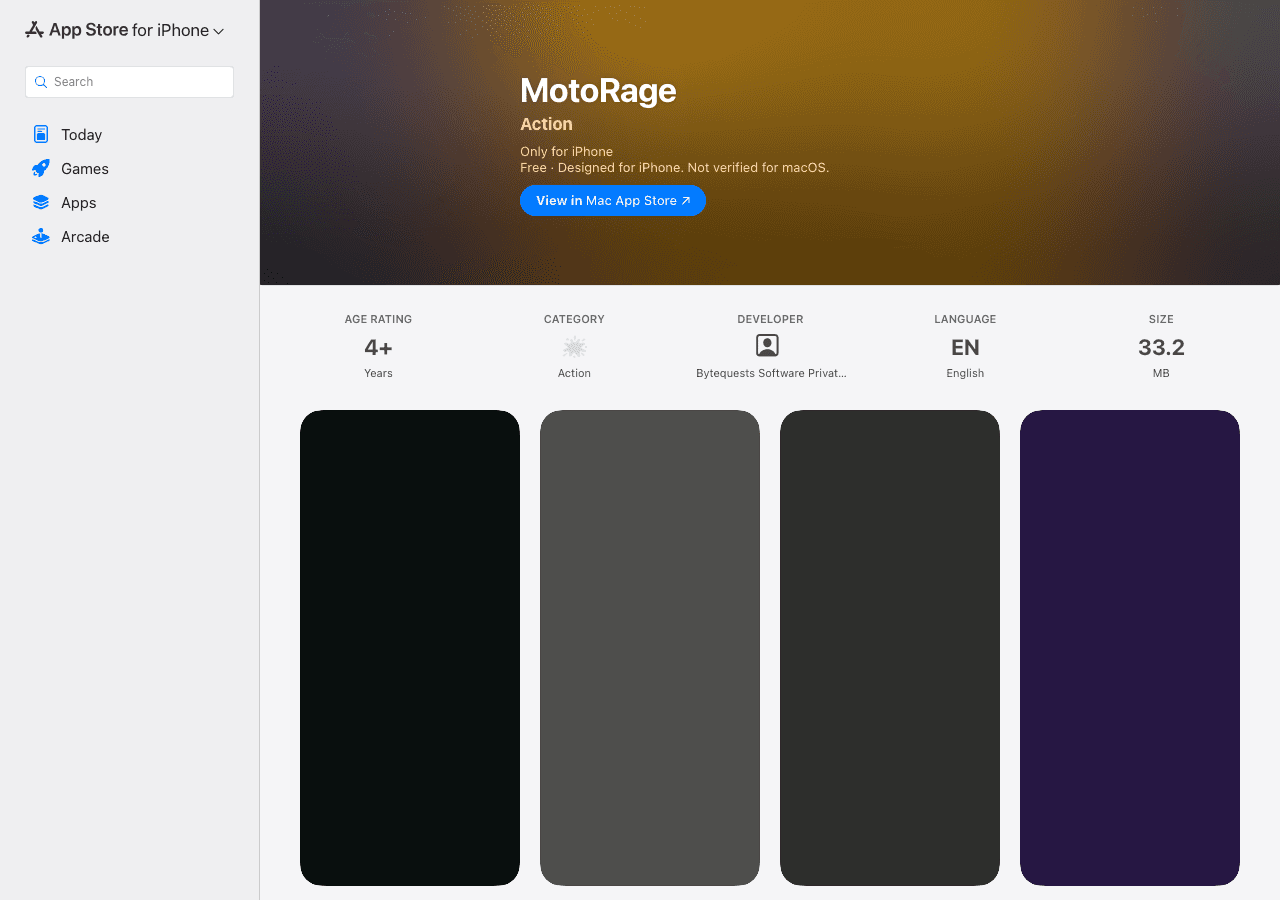Click the Apps stack icon

click(x=41, y=202)
